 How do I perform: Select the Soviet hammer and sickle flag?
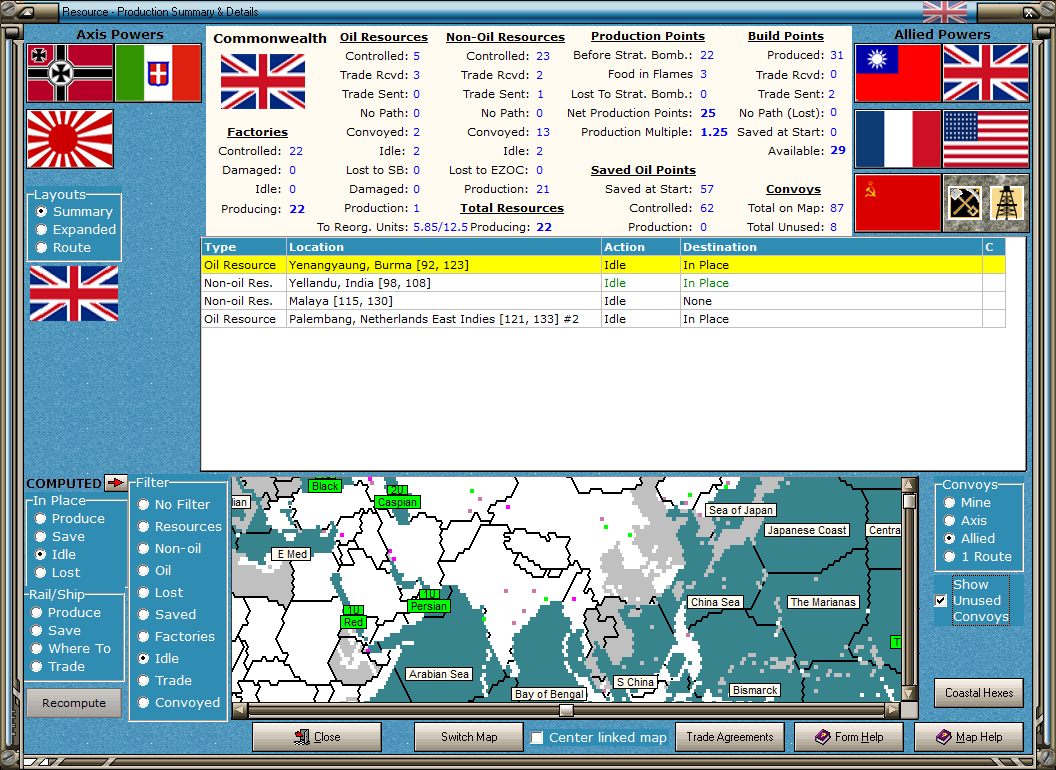tap(898, 203)
